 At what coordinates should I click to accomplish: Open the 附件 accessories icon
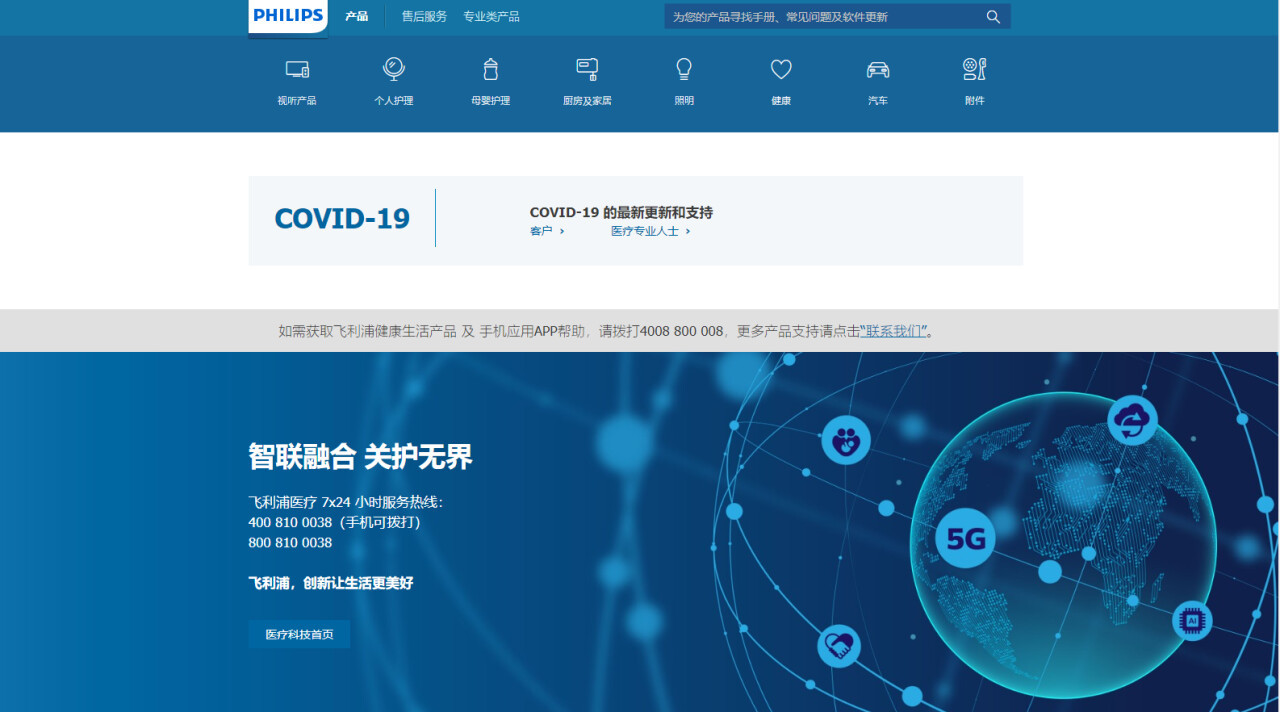point(975,69)
